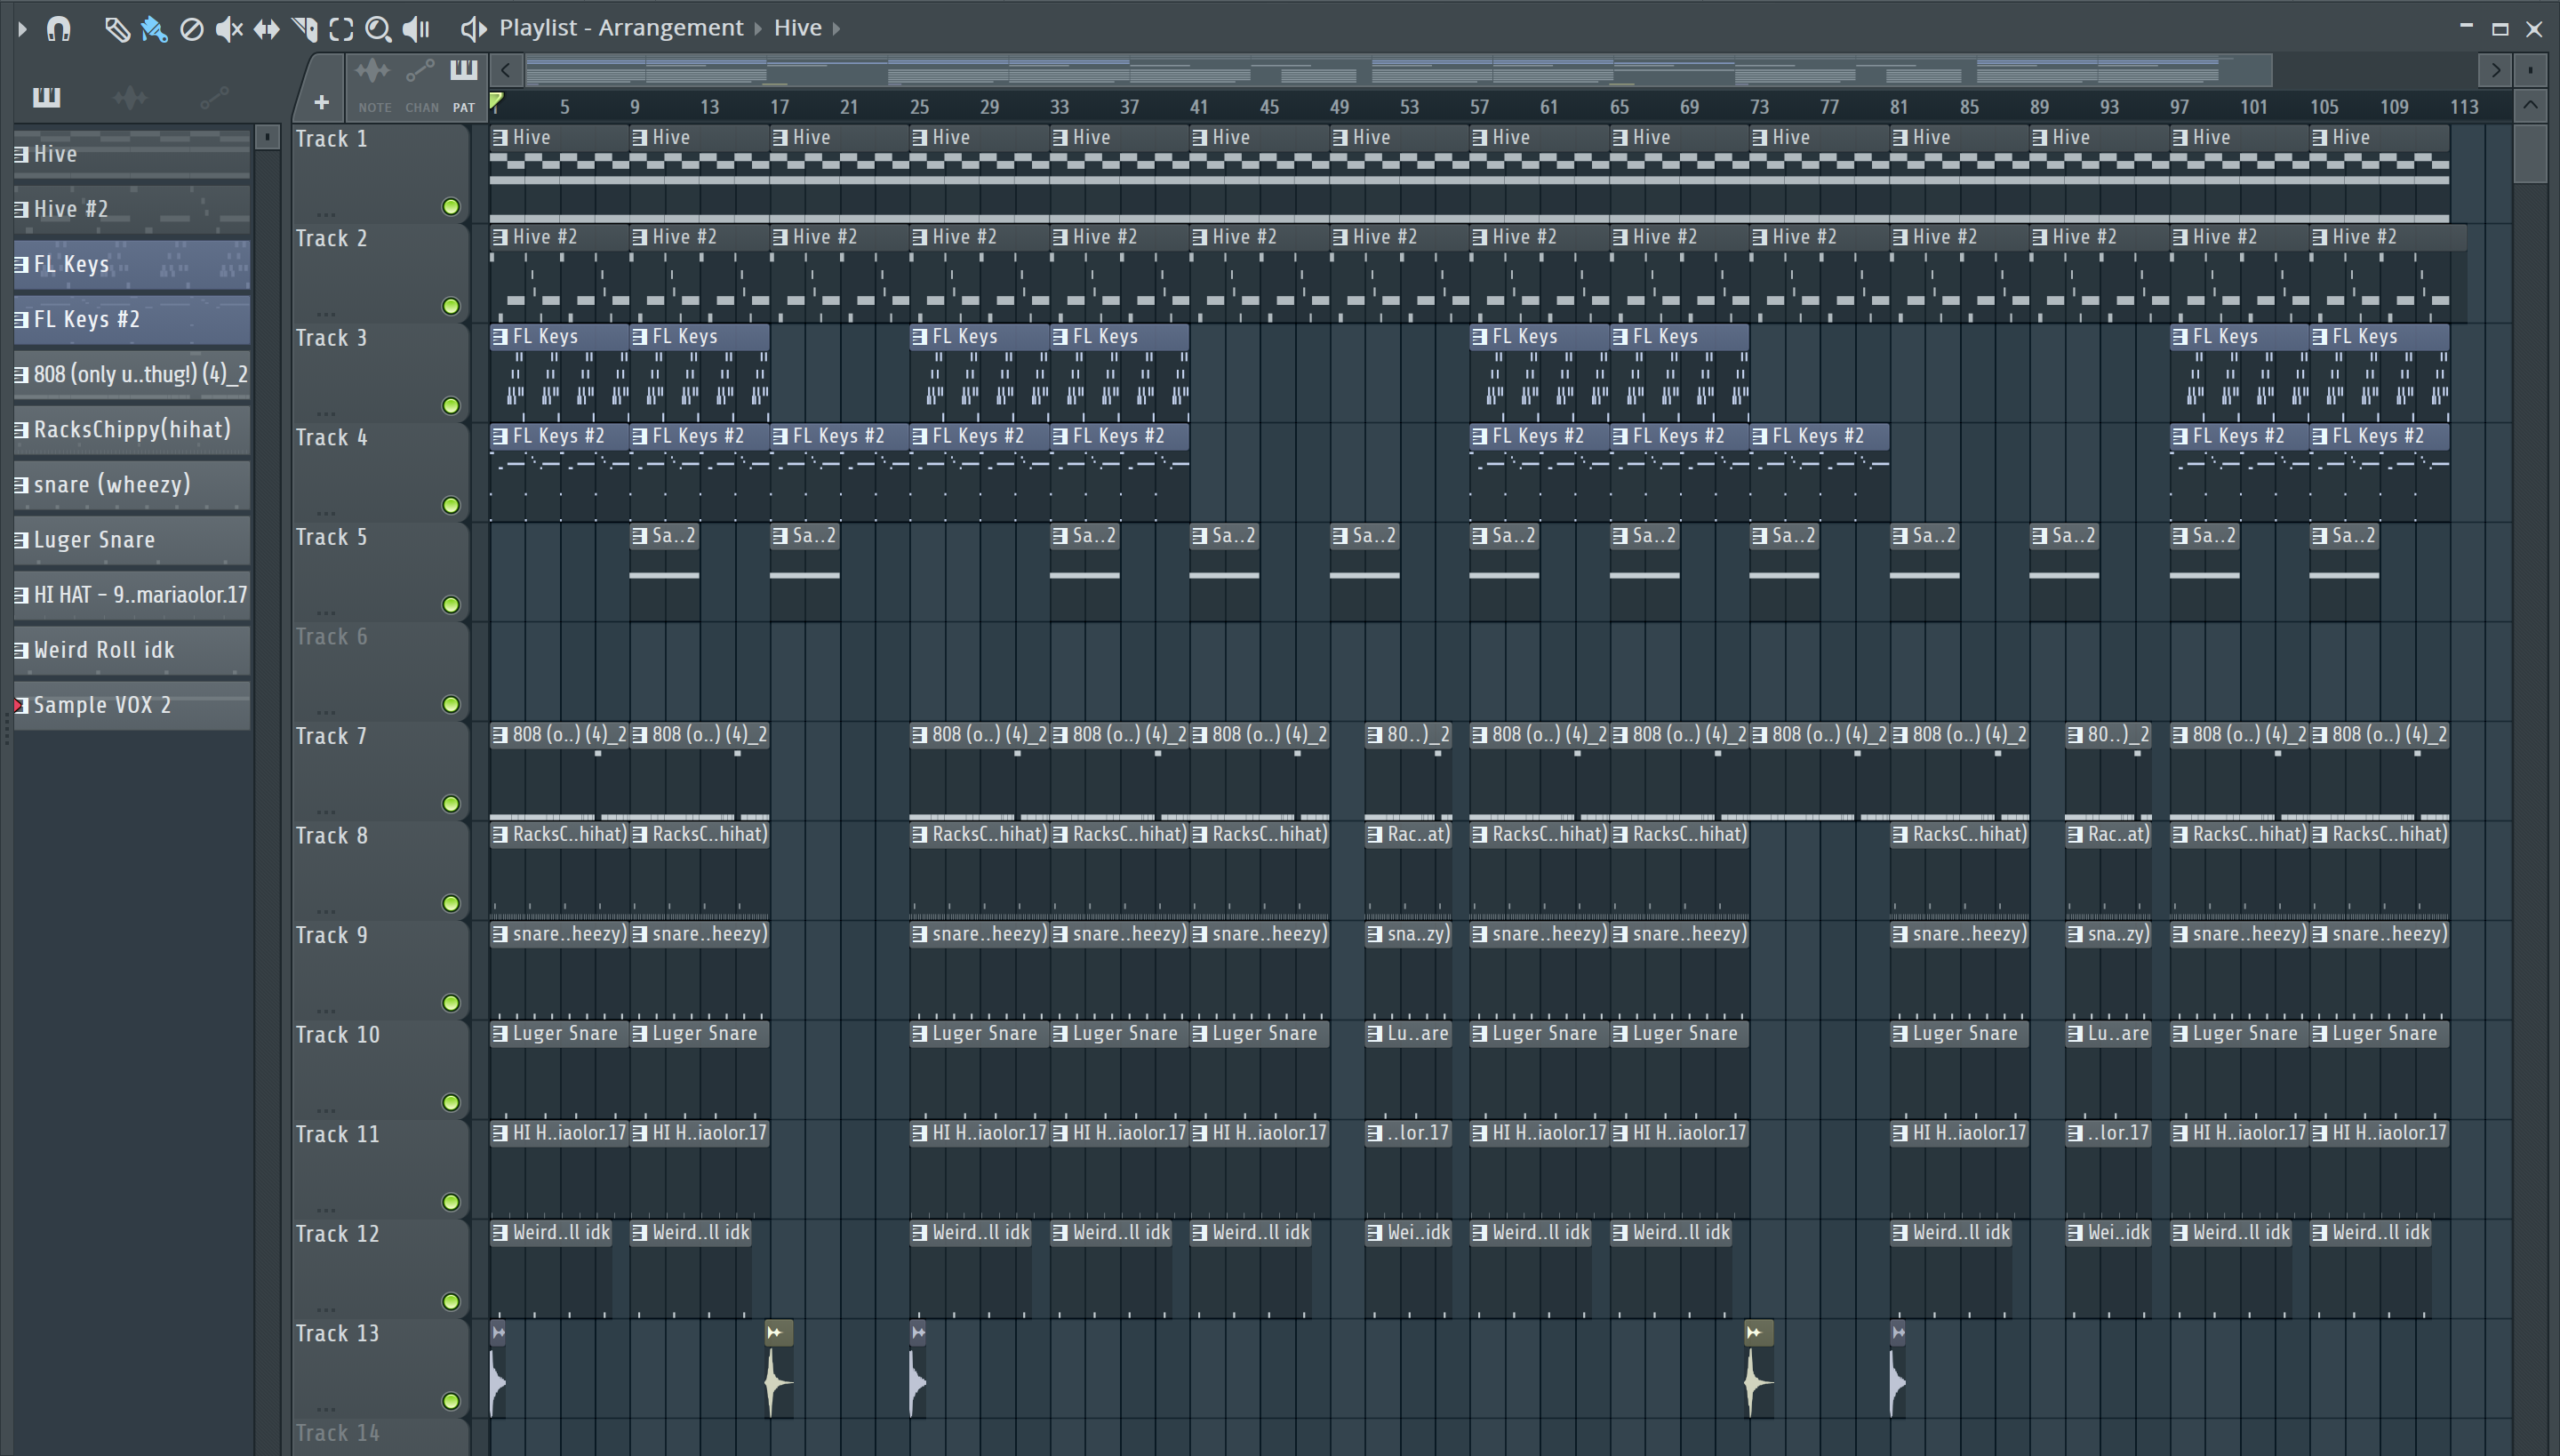Show audio clips in the picker panel
The width and height of the screenshot is (2560, 1456).
pyautogui.click(x=130, y=97)
